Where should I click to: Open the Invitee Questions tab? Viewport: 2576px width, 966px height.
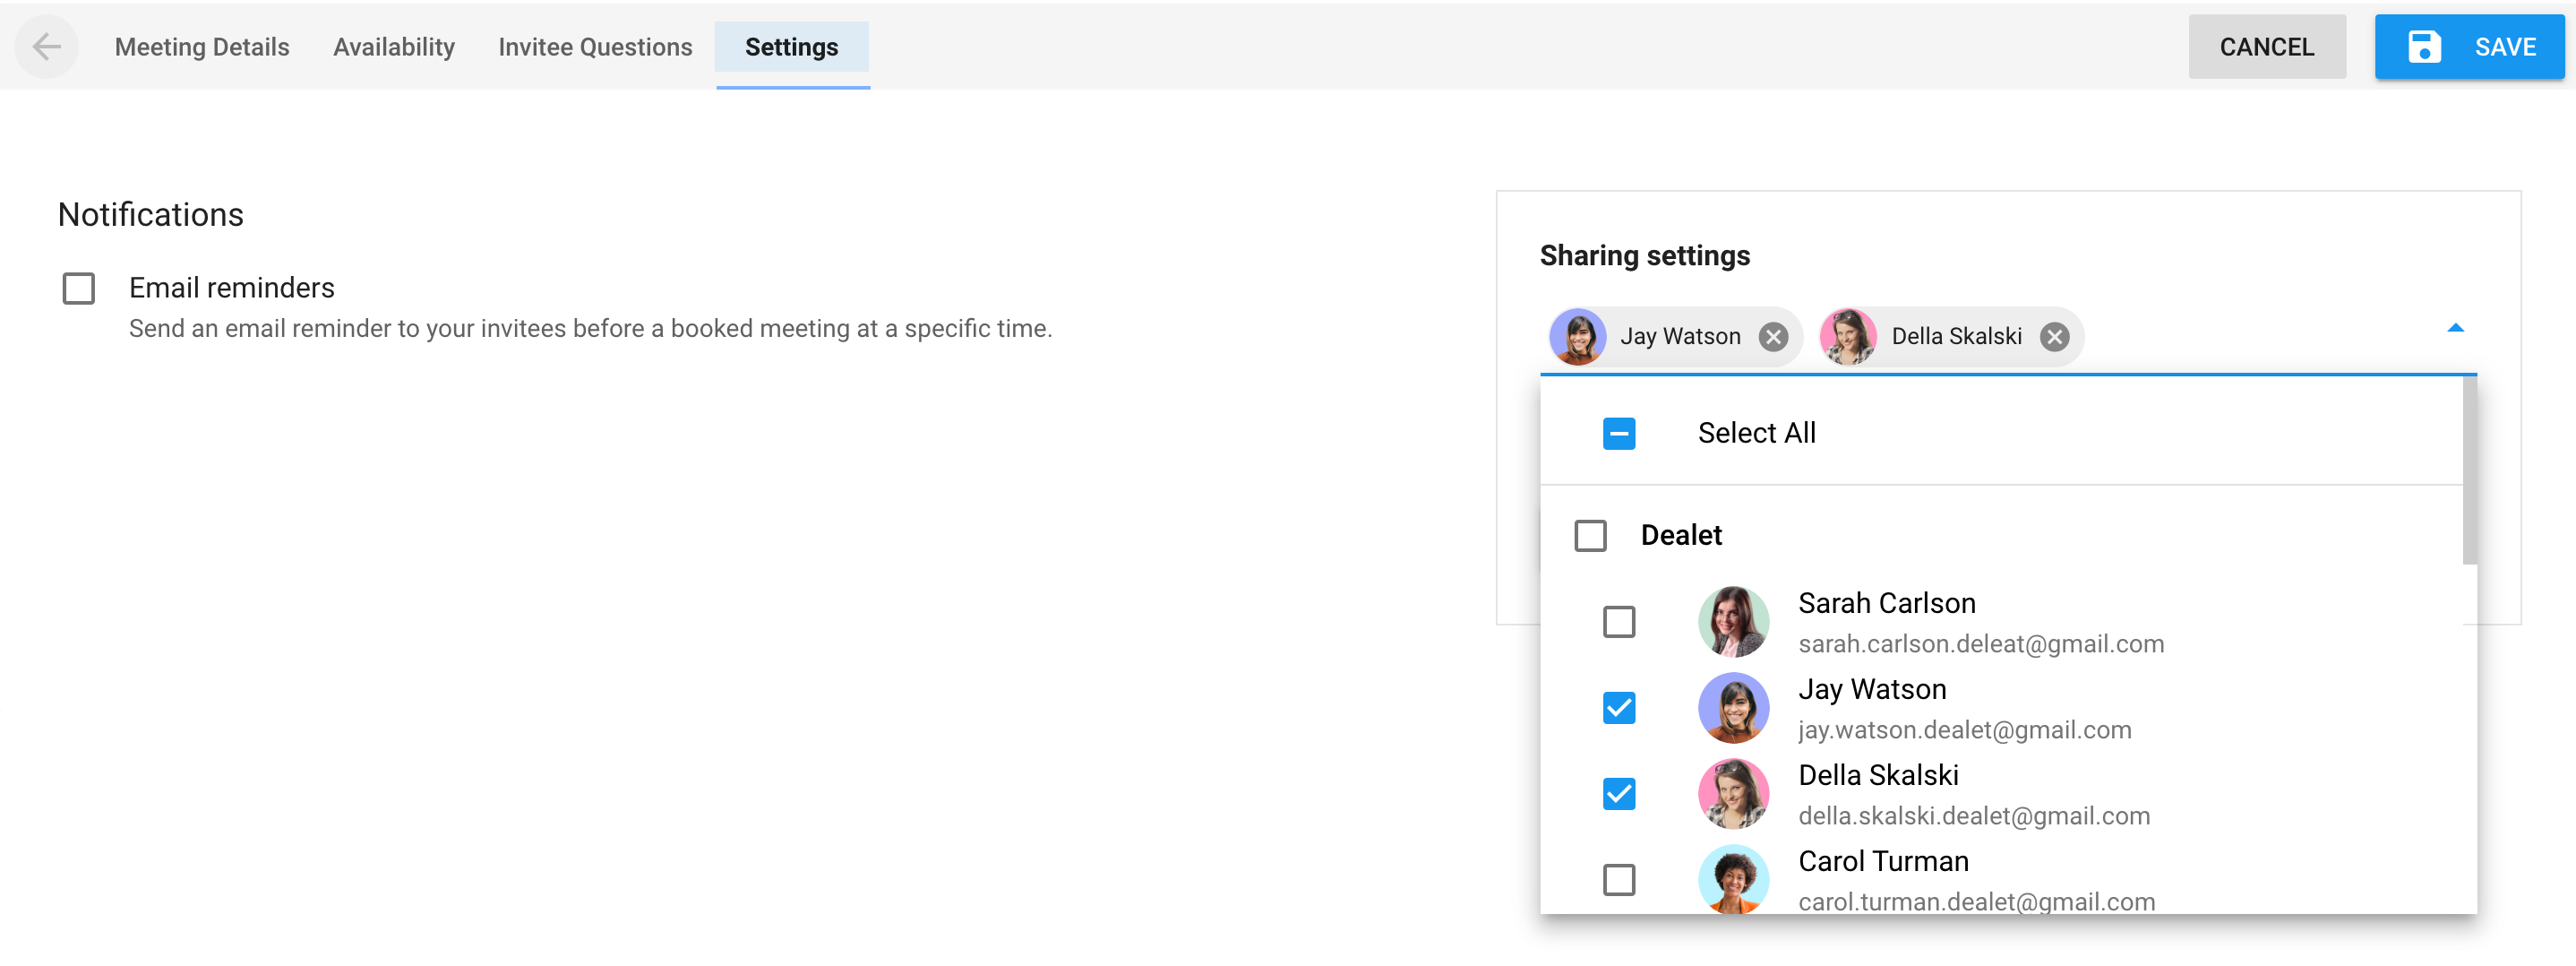point(595,47)
